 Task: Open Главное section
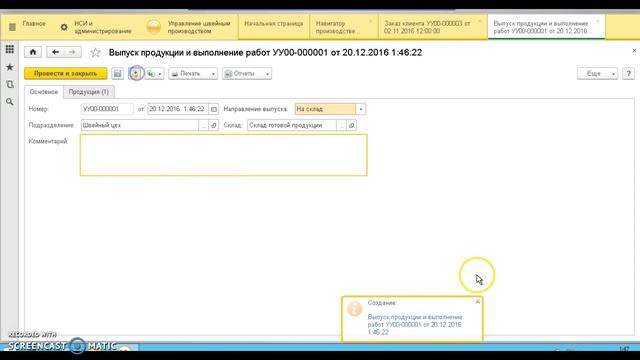(x=34, y=24)
